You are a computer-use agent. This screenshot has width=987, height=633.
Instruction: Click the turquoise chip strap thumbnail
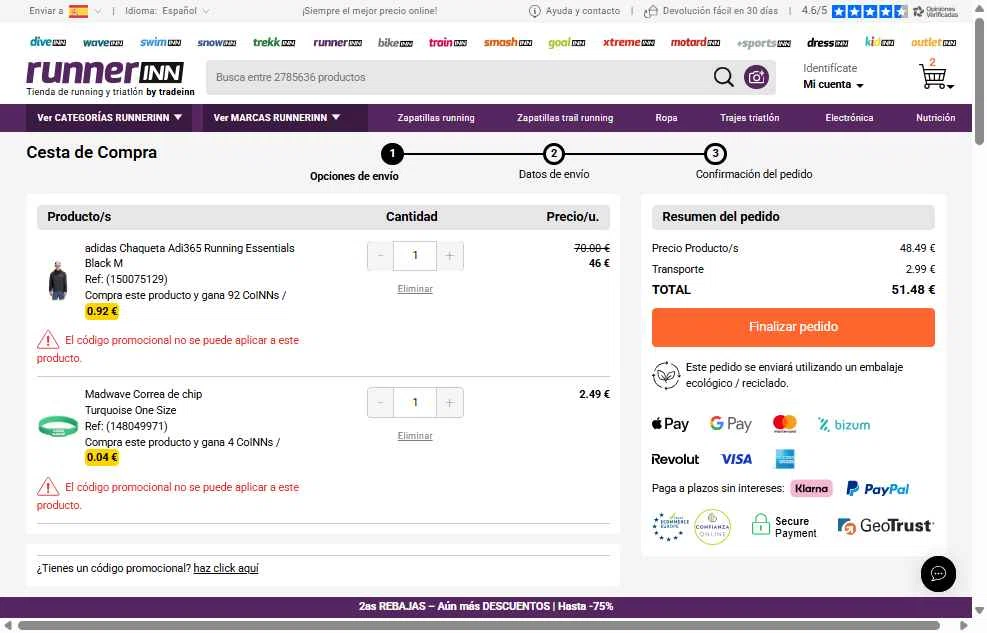[57, 426]
